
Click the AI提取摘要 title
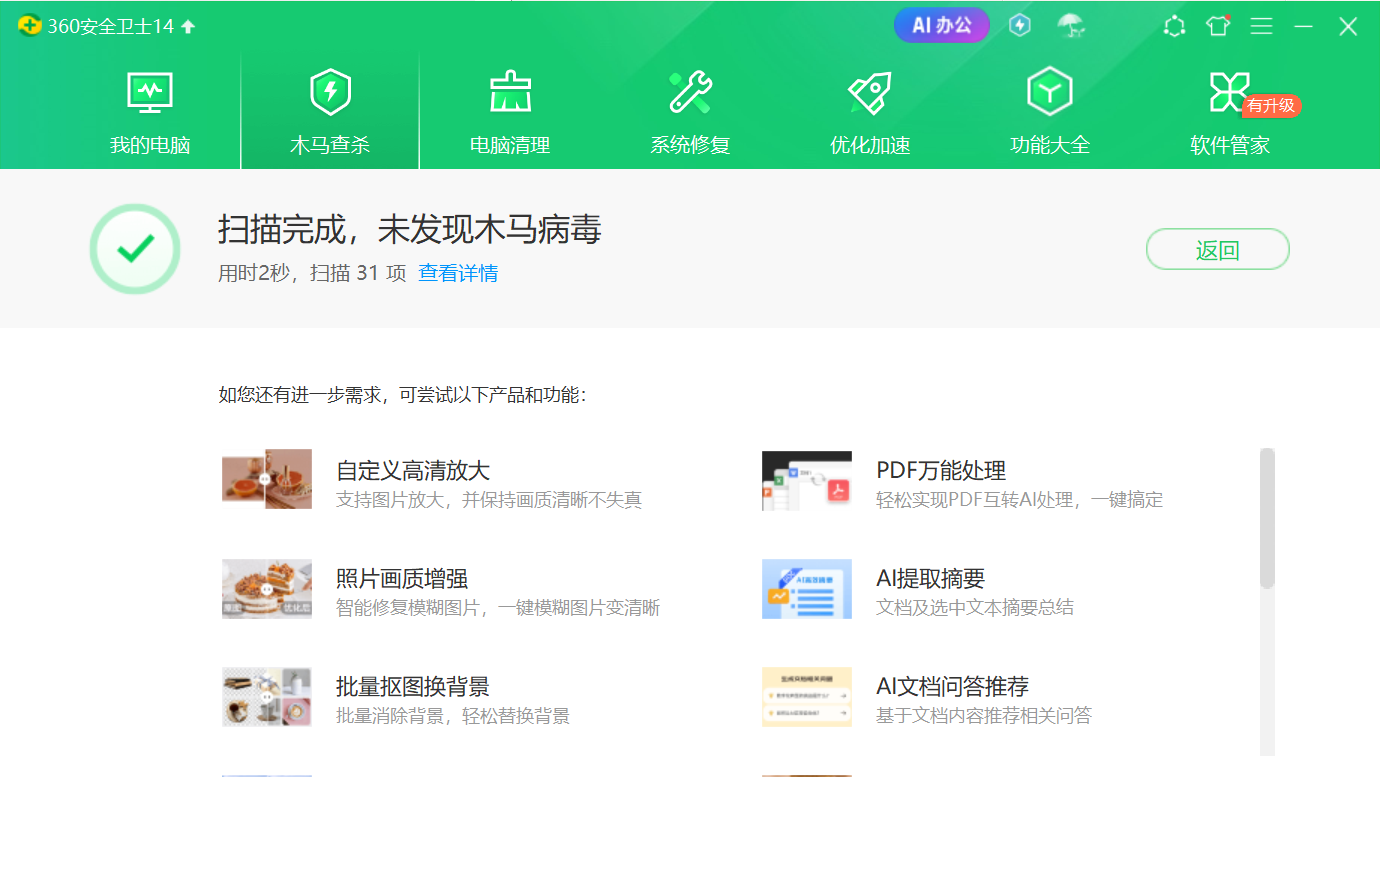[931, 578]
